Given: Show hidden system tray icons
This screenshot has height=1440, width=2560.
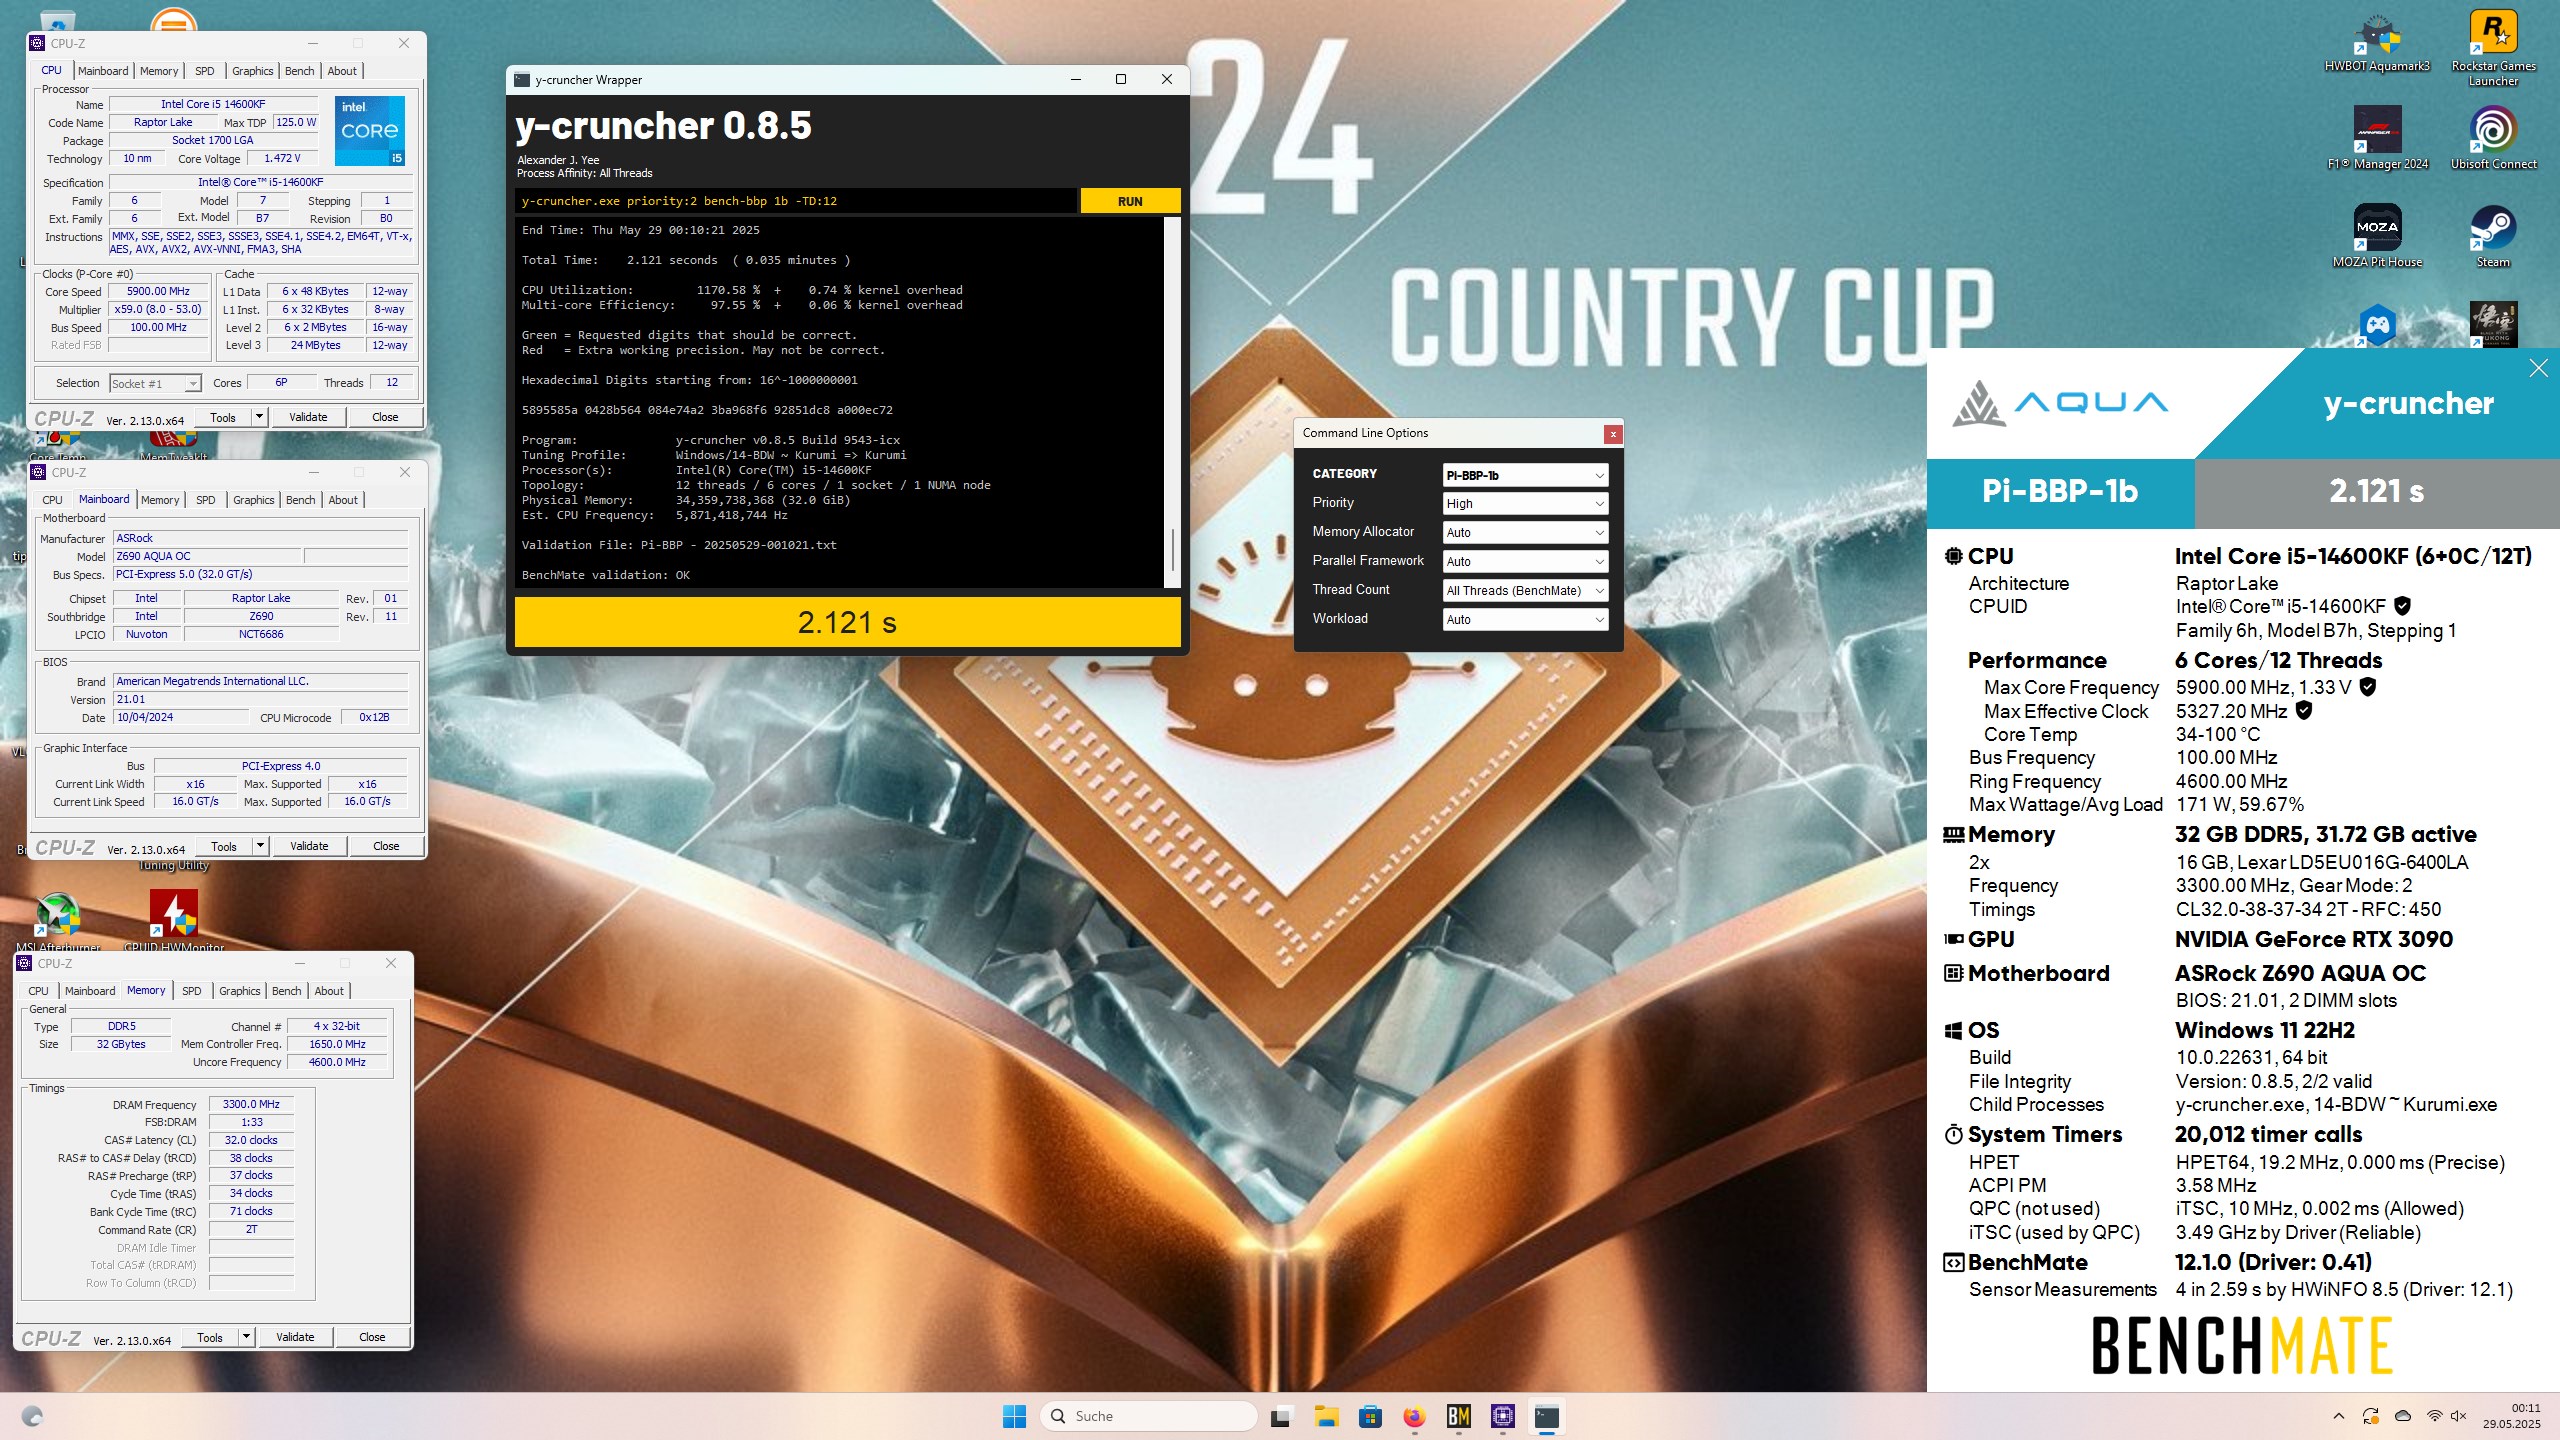Looking at the screenshot, I should click(x=2338, y=1416).
